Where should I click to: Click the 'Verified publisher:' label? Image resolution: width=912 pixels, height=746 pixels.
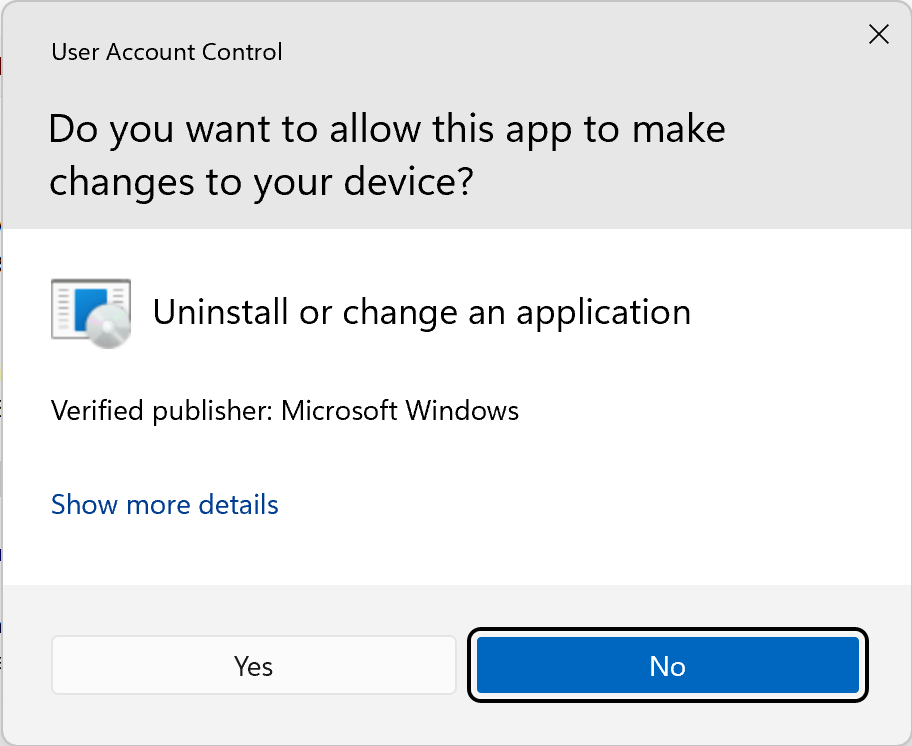(x=162, y=410)
